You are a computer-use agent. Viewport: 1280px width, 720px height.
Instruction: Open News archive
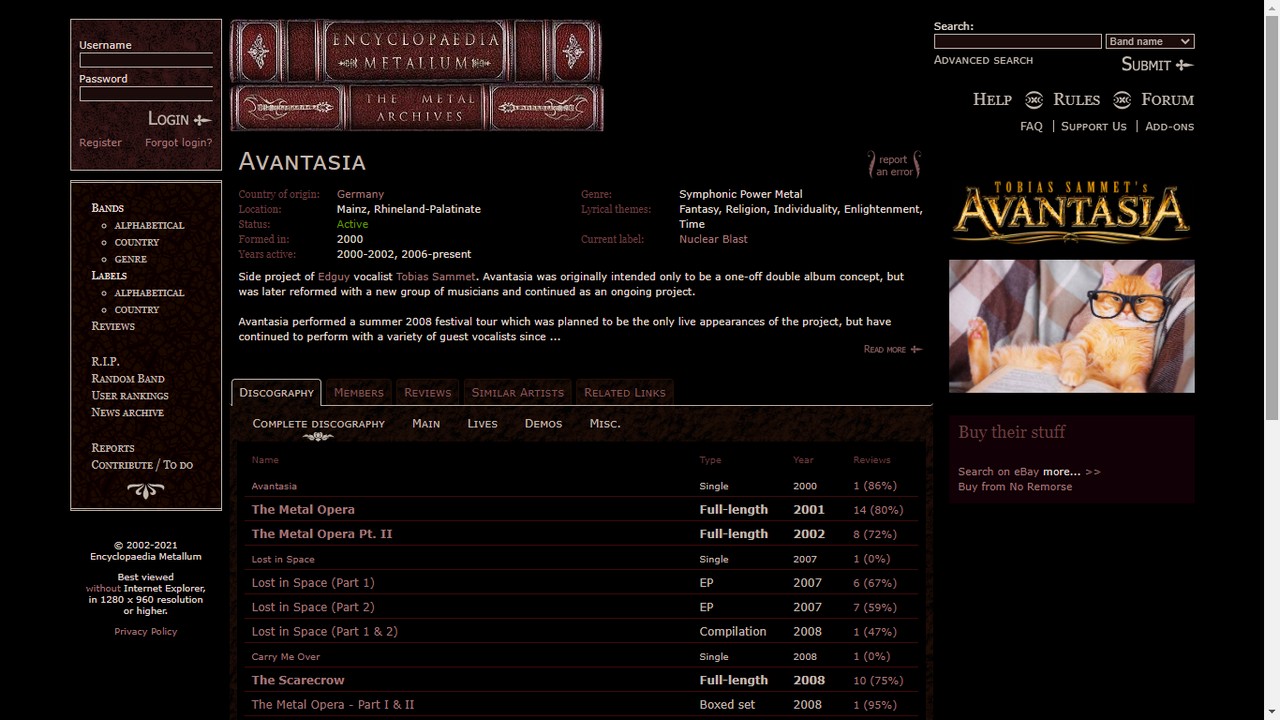tap(127, 412)
